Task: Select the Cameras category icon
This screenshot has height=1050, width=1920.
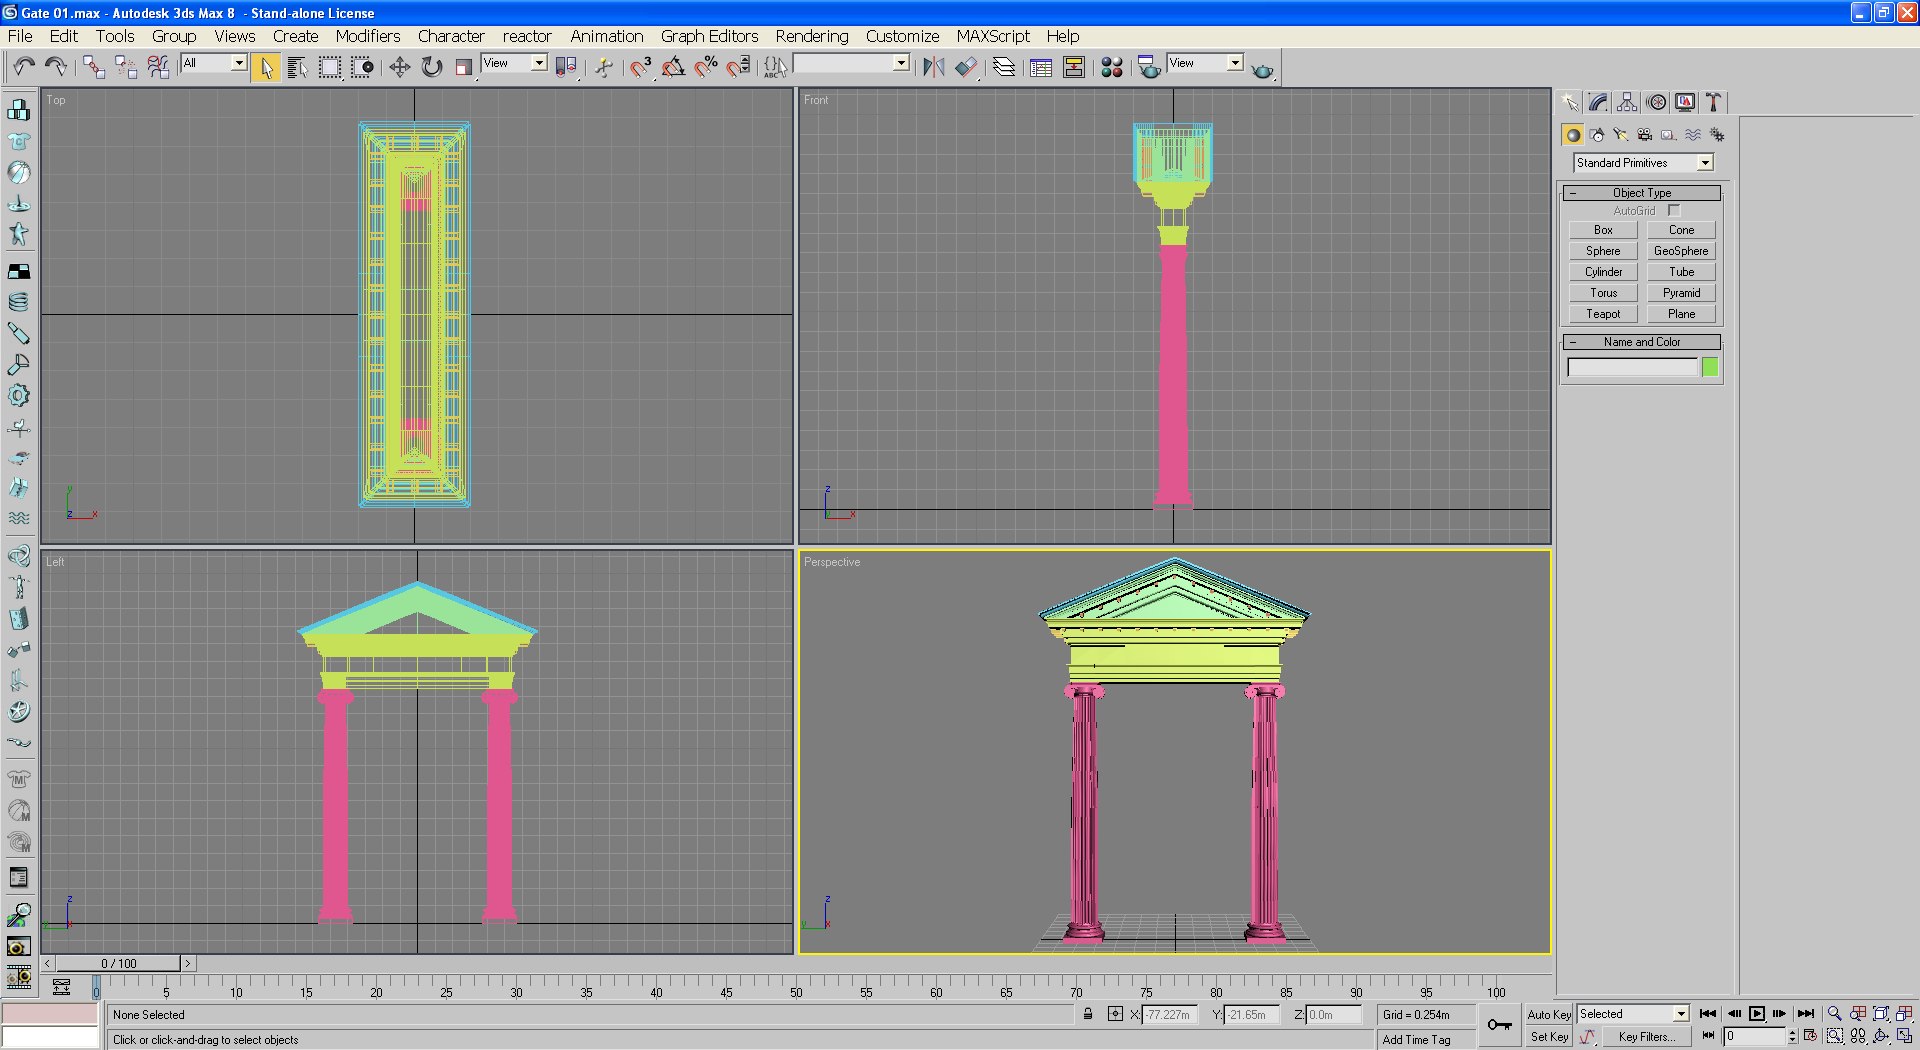Action: [1645, 135]
